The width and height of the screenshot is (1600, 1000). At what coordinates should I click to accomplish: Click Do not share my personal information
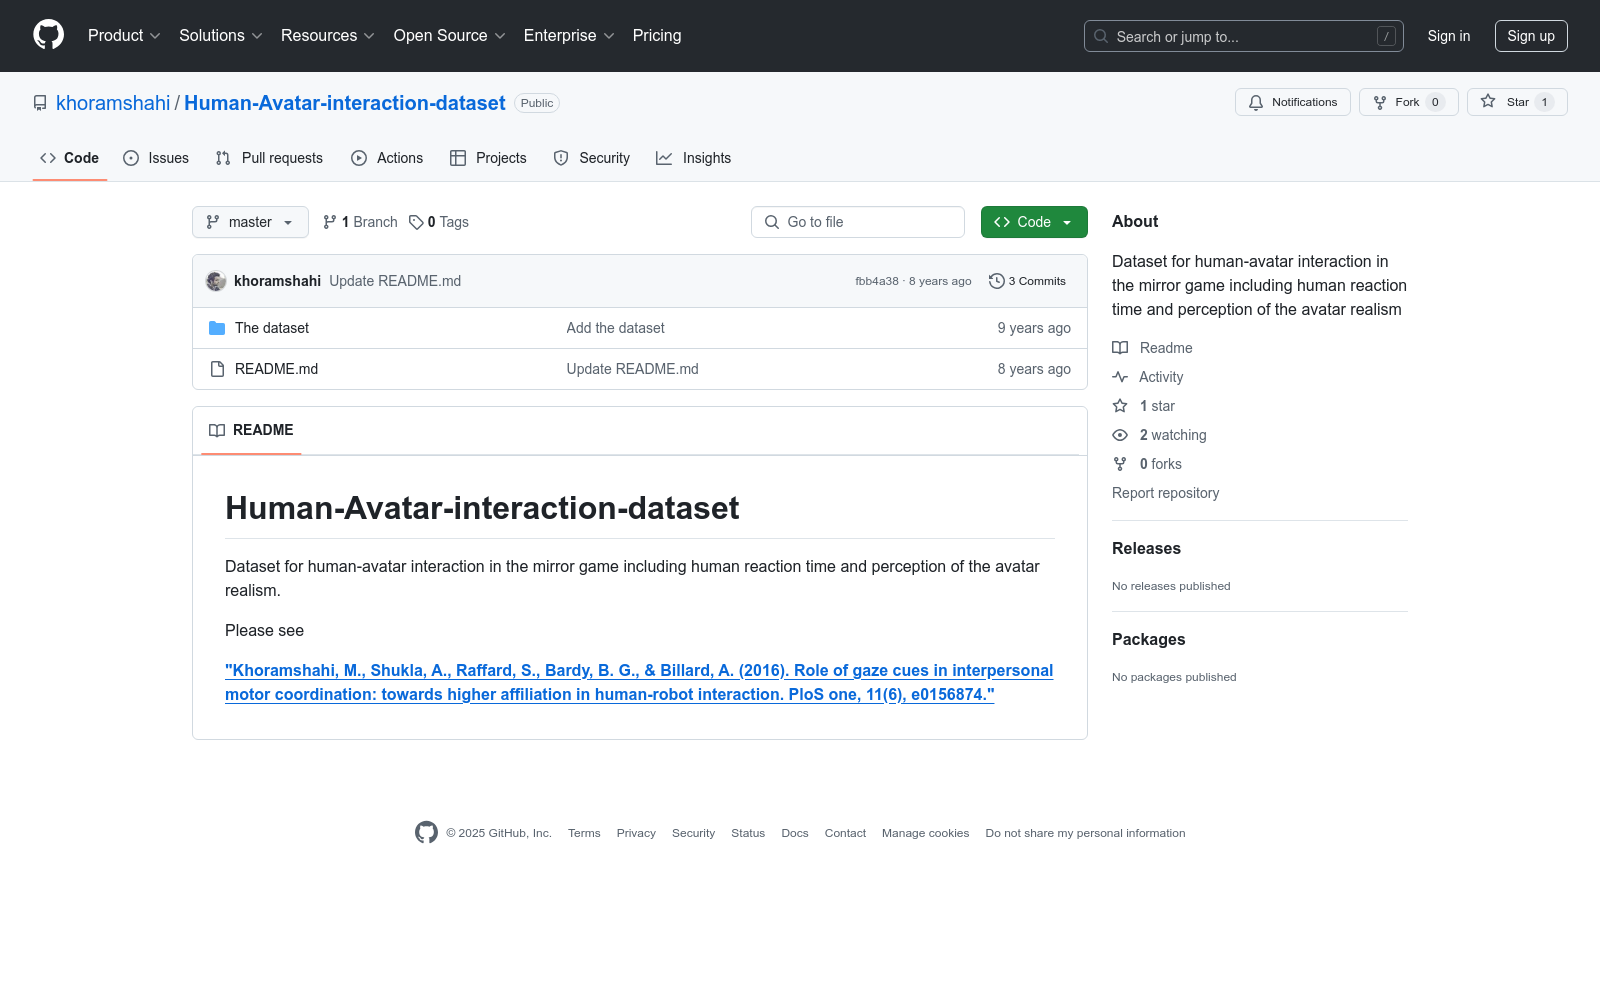click(1085, 833)
